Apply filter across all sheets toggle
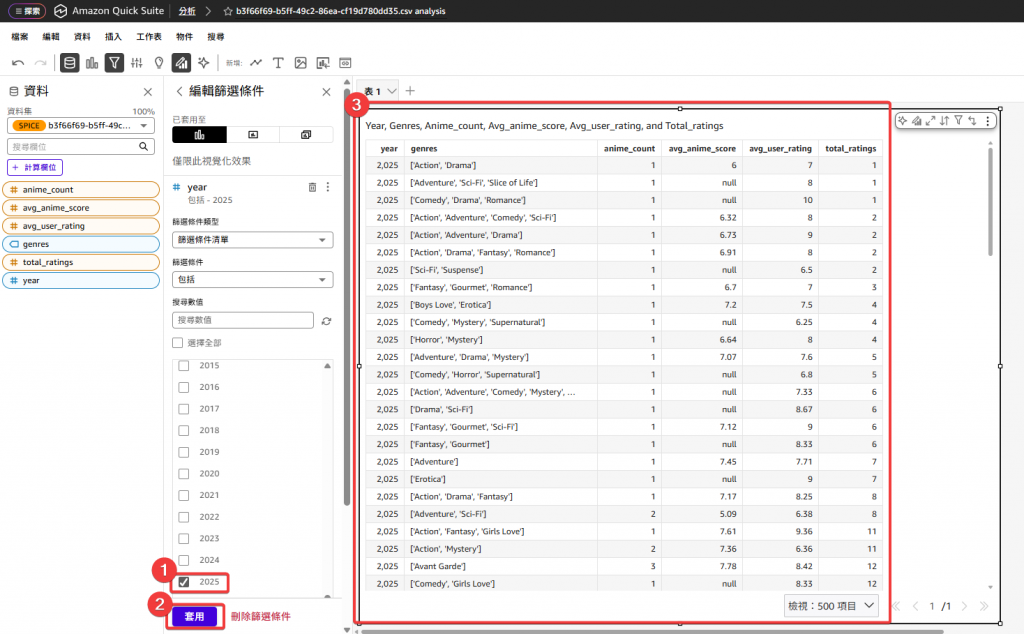This screenshot has width=1024, height=634. click(x=306, y=135)
